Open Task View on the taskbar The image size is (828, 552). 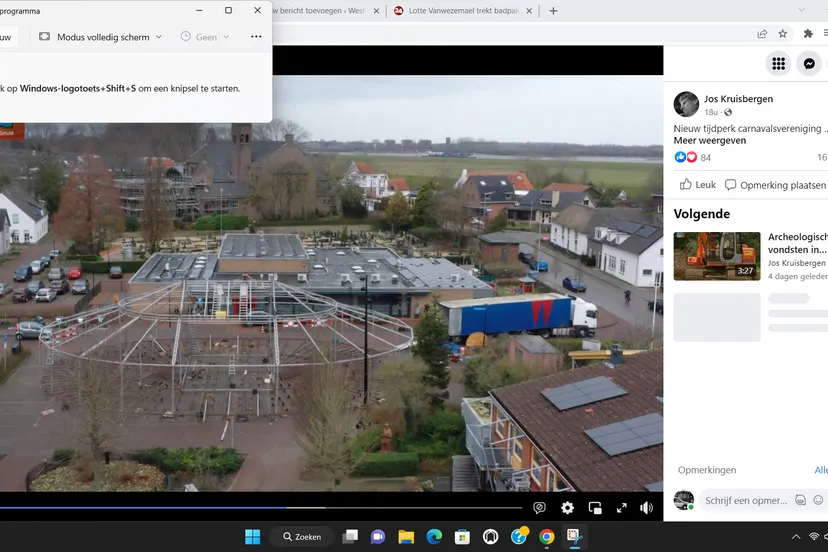(350, 537)
